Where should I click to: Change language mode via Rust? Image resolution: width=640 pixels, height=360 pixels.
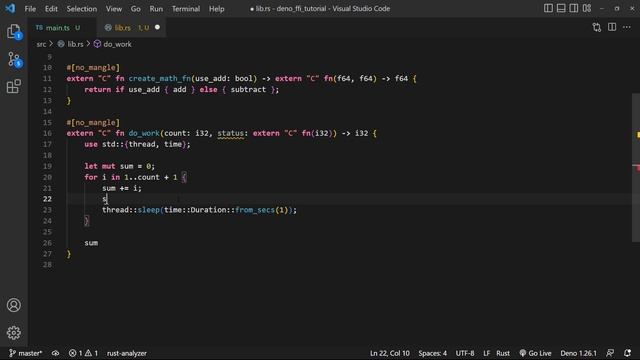[503, 353]
